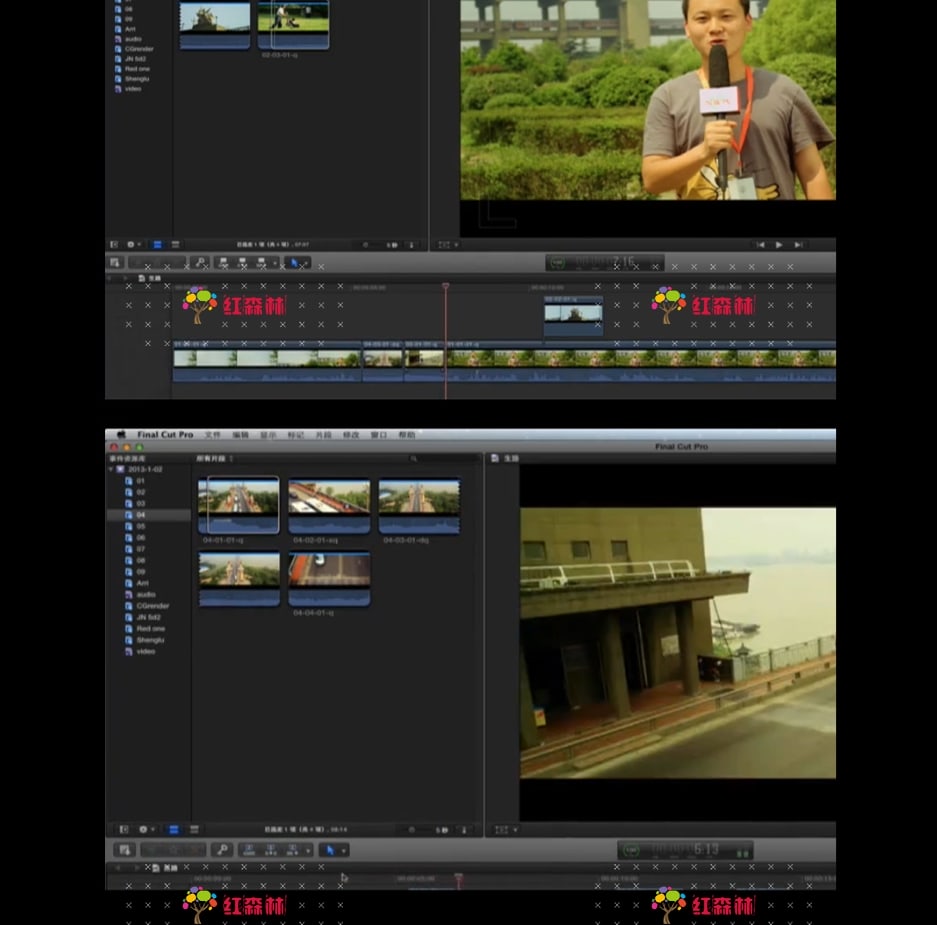Select the Arri event in the bottom window
This screenshot has height=925, width=937.
(x=142, y=583)
